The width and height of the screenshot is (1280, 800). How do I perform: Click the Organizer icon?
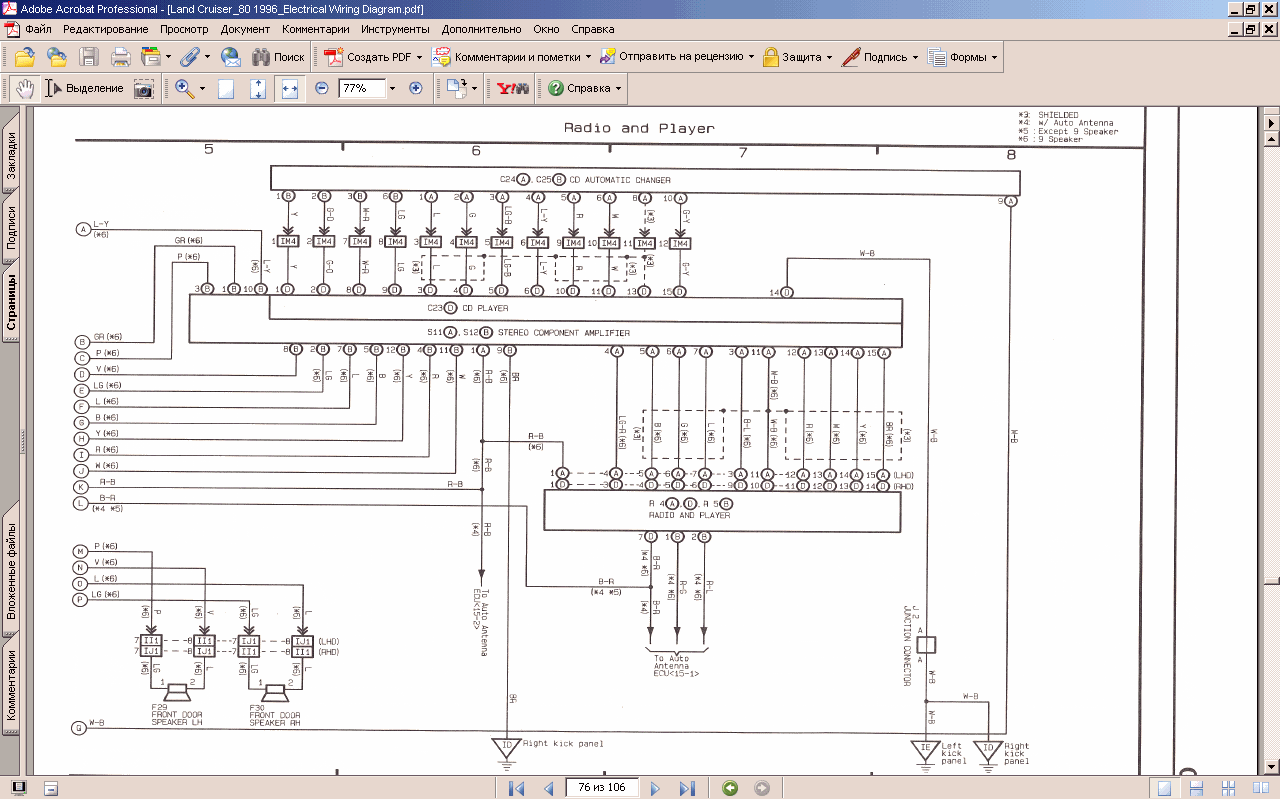coord(155,57)
